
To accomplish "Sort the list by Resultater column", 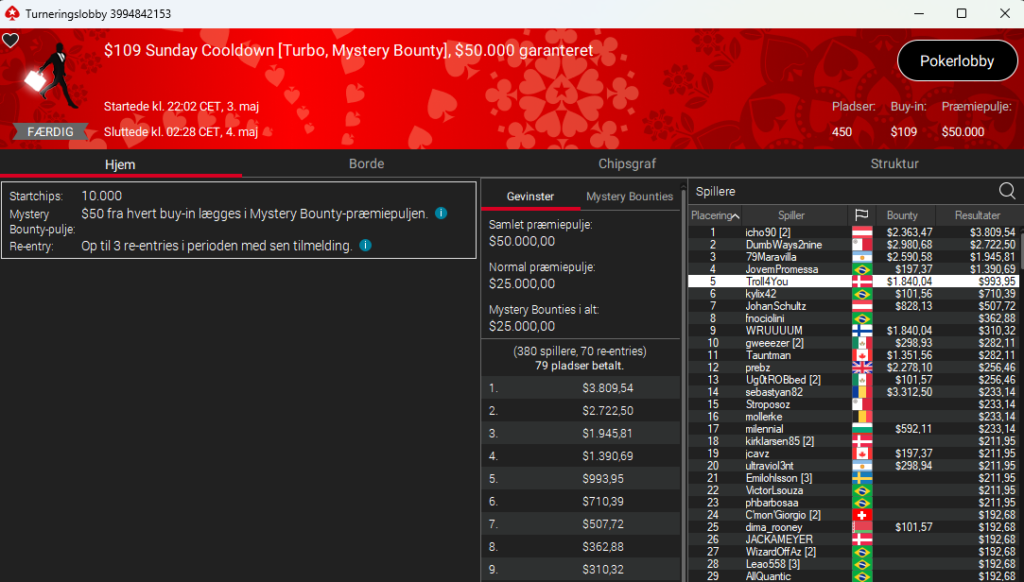I will coord(977,215).
